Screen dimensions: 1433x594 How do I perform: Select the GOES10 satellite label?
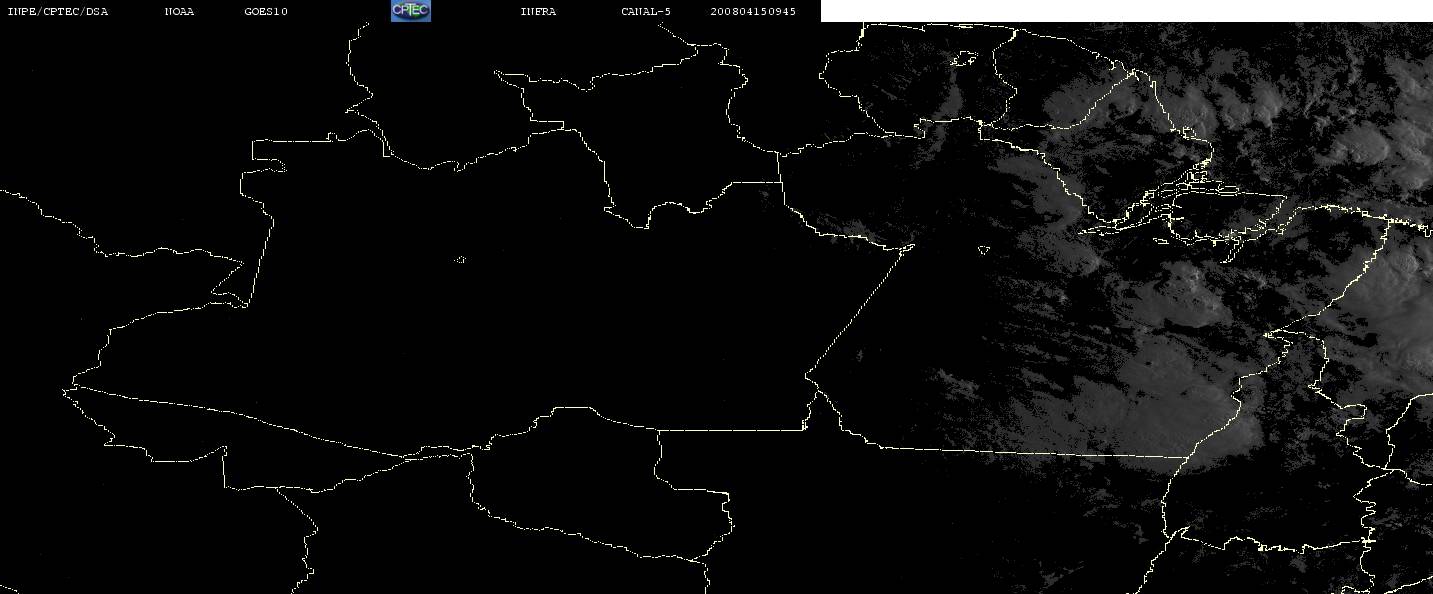pos(266,12)
